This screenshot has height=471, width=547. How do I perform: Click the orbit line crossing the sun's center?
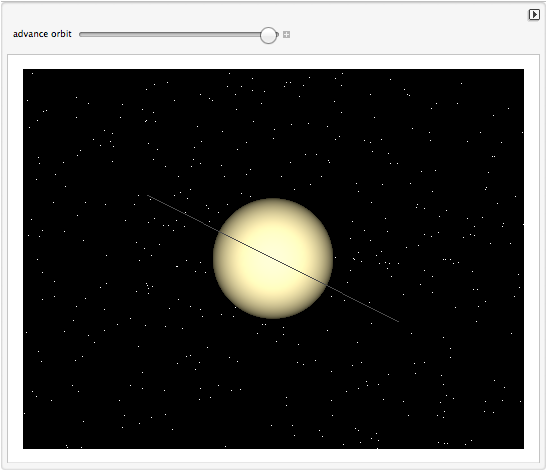[x=273, y=259]
